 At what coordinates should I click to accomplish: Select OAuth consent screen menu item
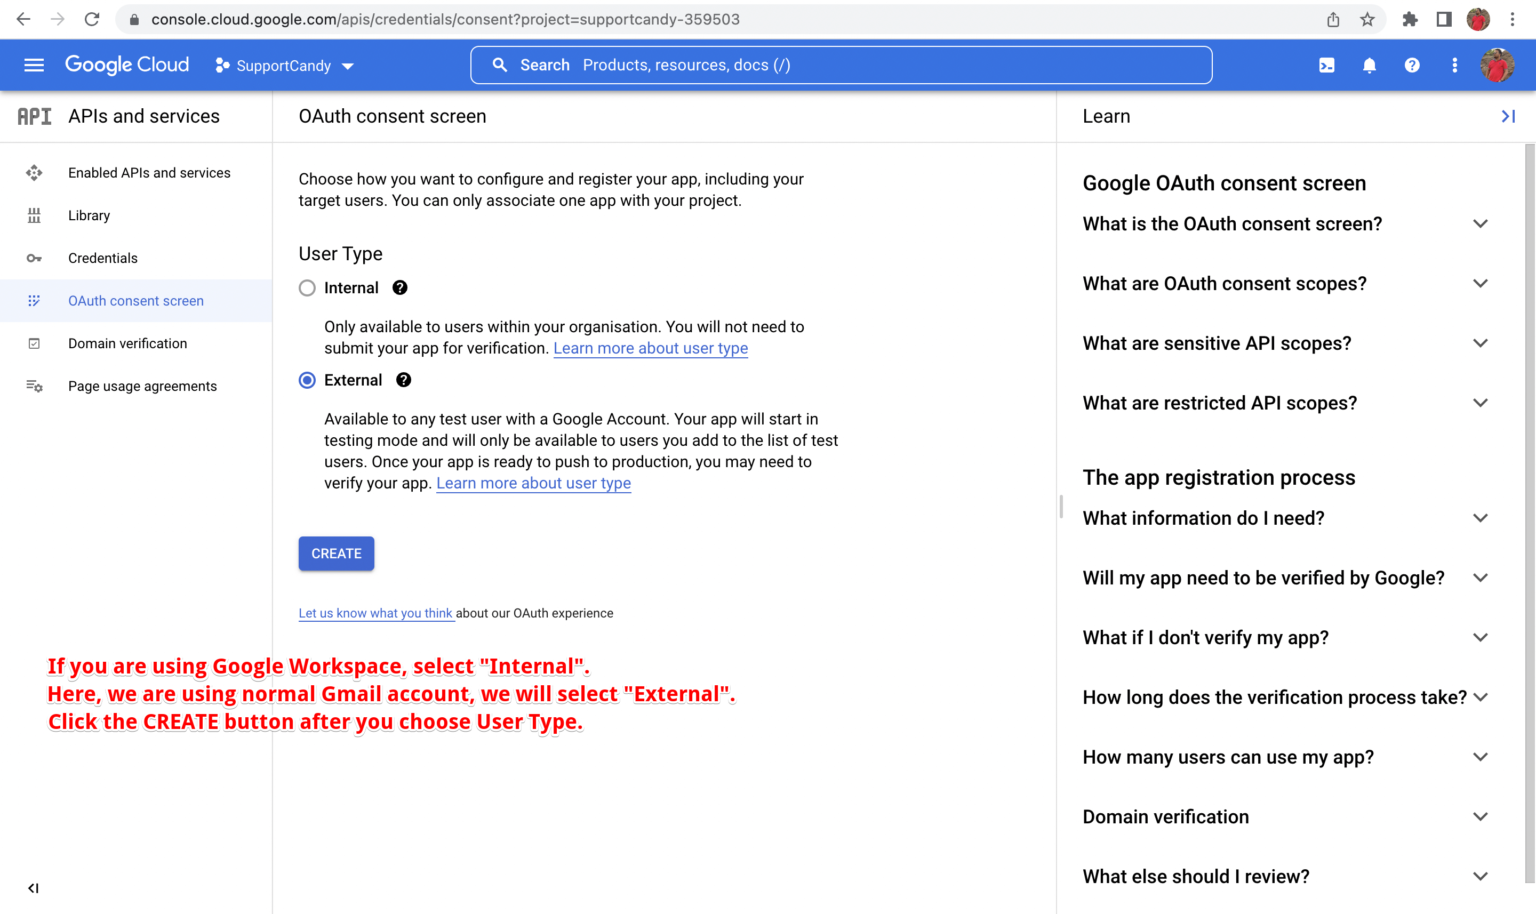136,300
